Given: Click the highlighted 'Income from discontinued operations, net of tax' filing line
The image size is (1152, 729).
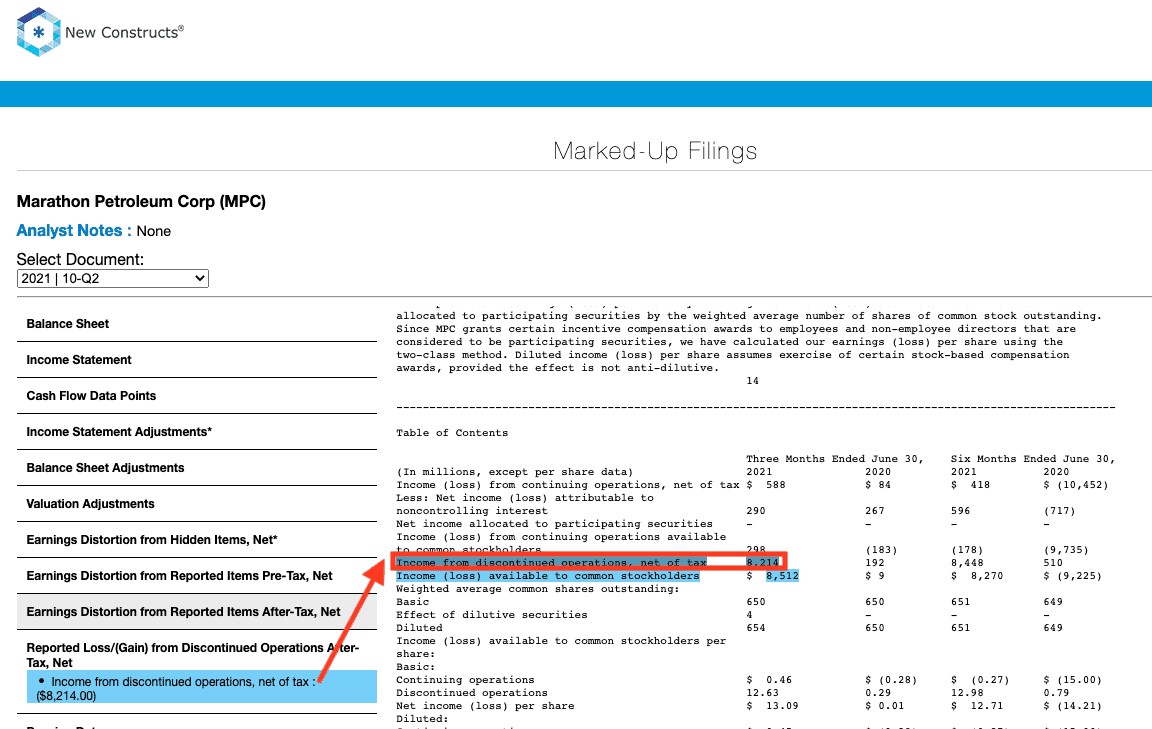Looking at the screenshot, I should coord(551,563).
